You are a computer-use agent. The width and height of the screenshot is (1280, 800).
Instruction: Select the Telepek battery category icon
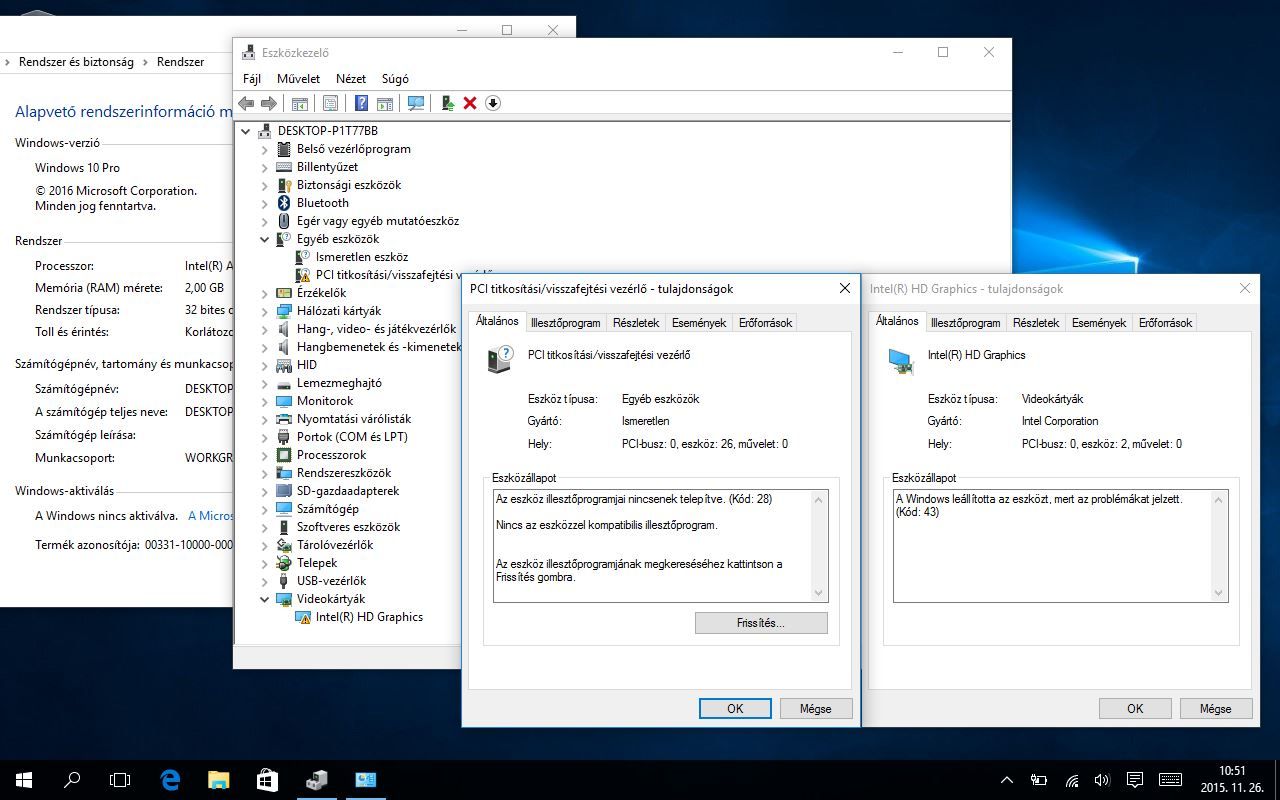click(x=284, y=563)
